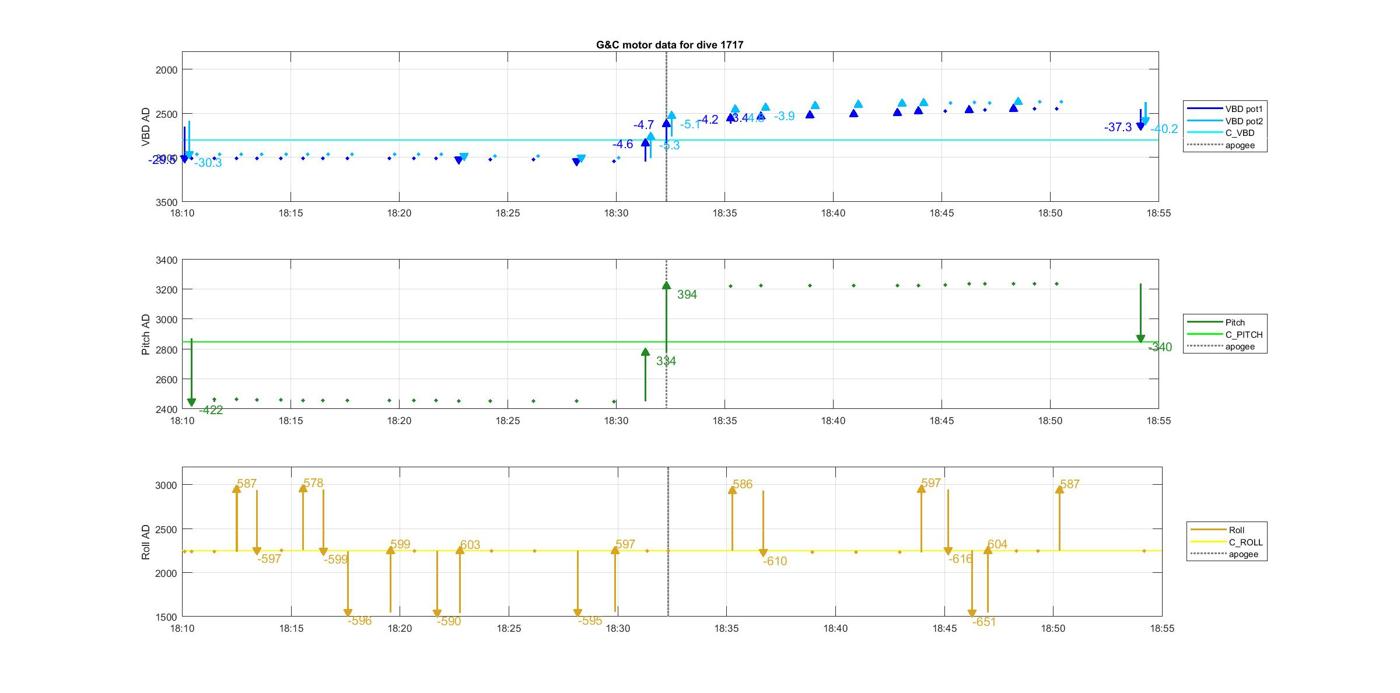Click the roll value label "-597"

(x=269, y=559)
